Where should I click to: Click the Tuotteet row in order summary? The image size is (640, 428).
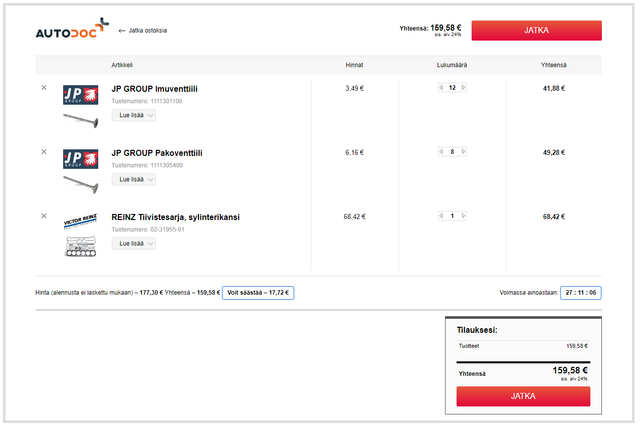tap(523, 346)
